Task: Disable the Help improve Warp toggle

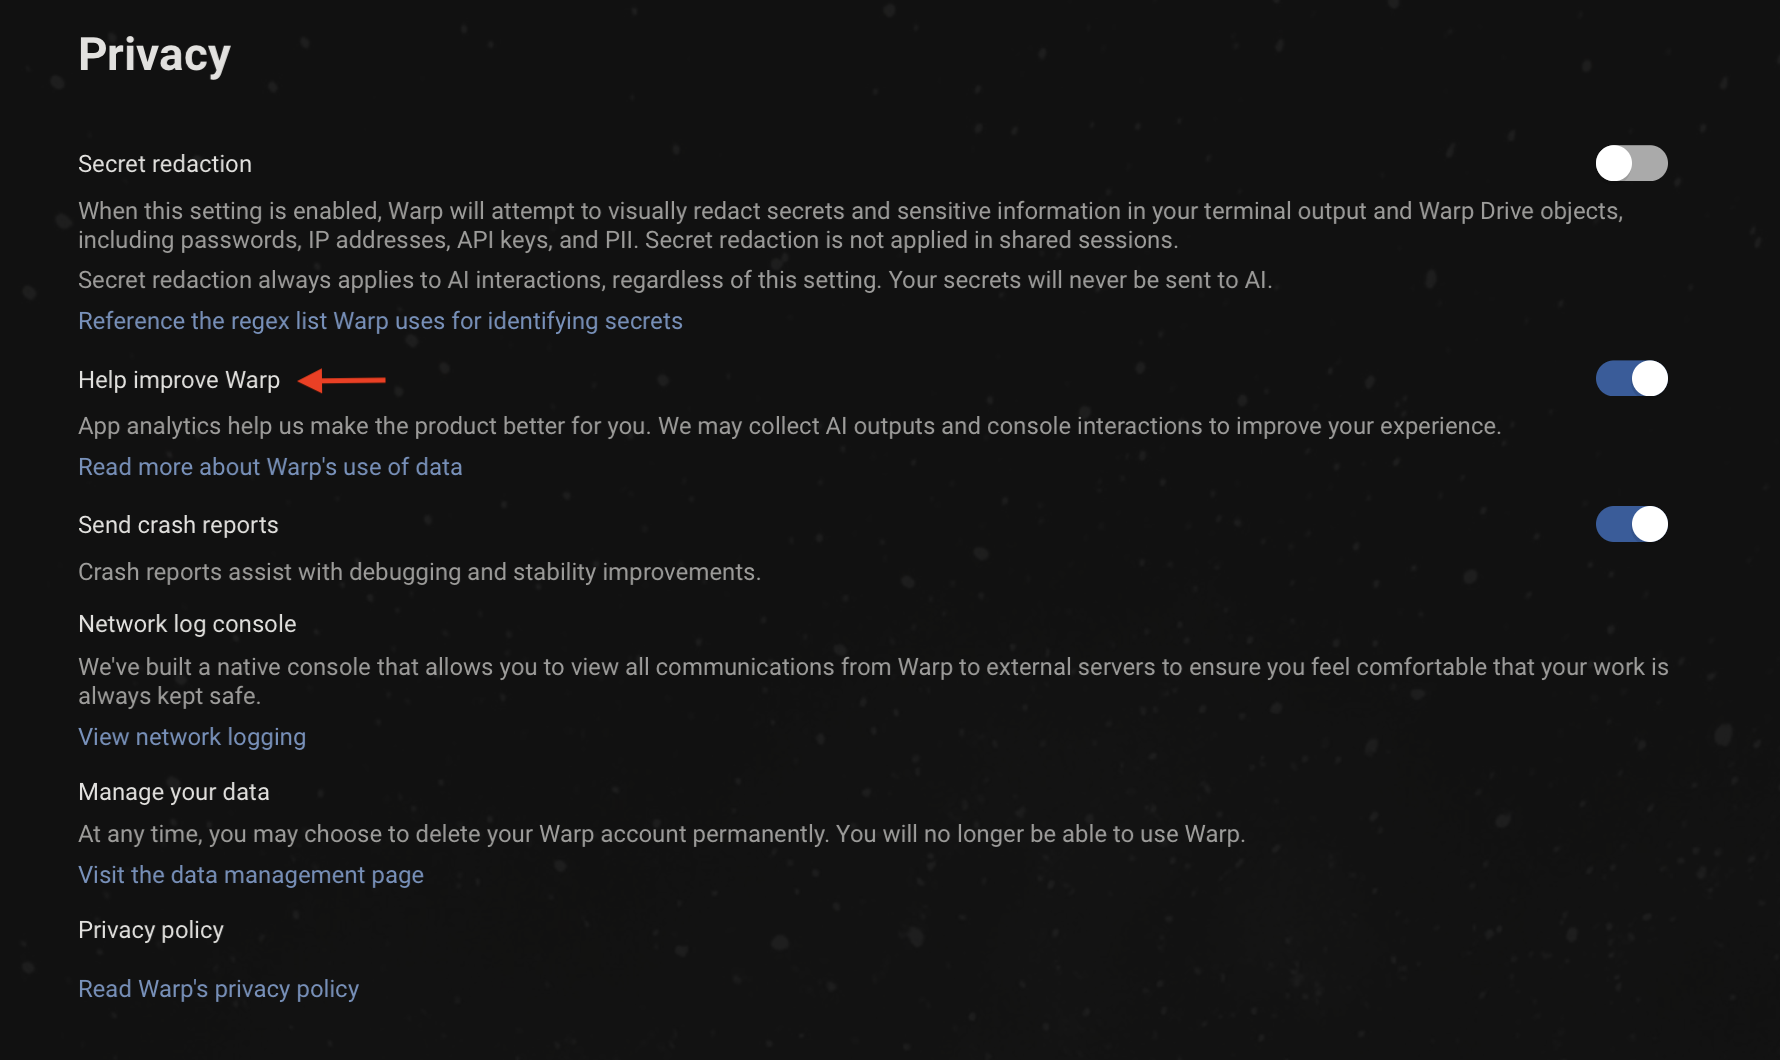Action: click(x=1631, y=379)
